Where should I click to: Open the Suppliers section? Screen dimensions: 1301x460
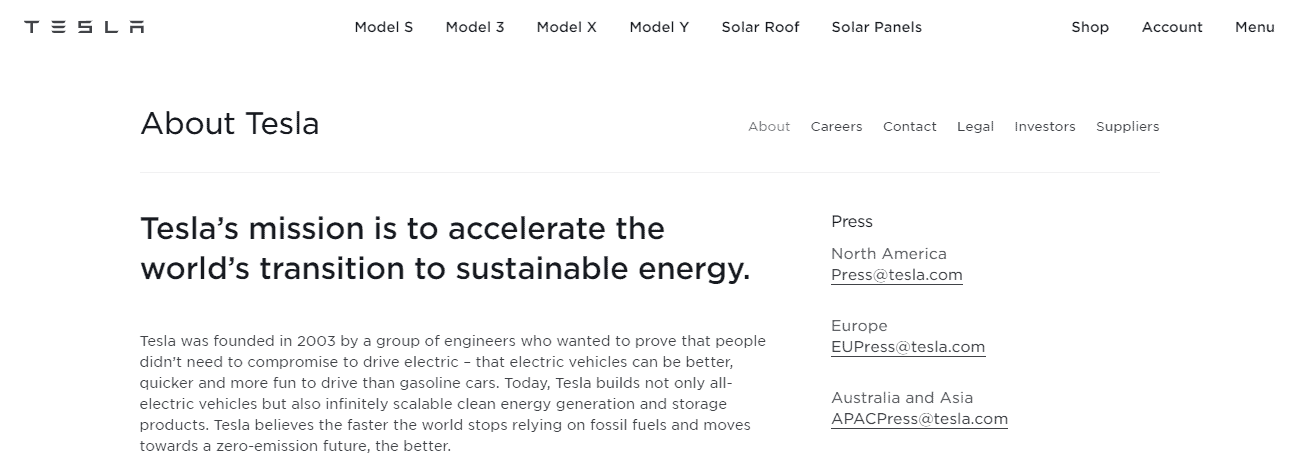(1127, 127)
